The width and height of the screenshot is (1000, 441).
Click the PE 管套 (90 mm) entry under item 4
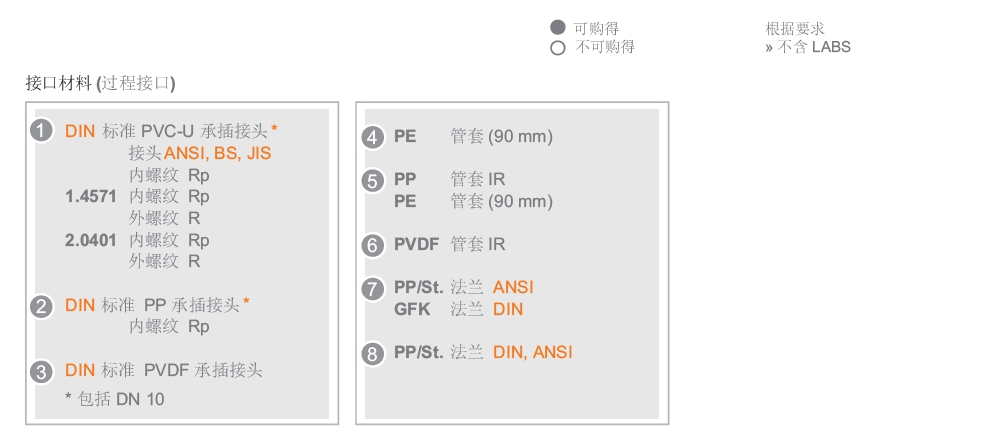coord(473,137)
